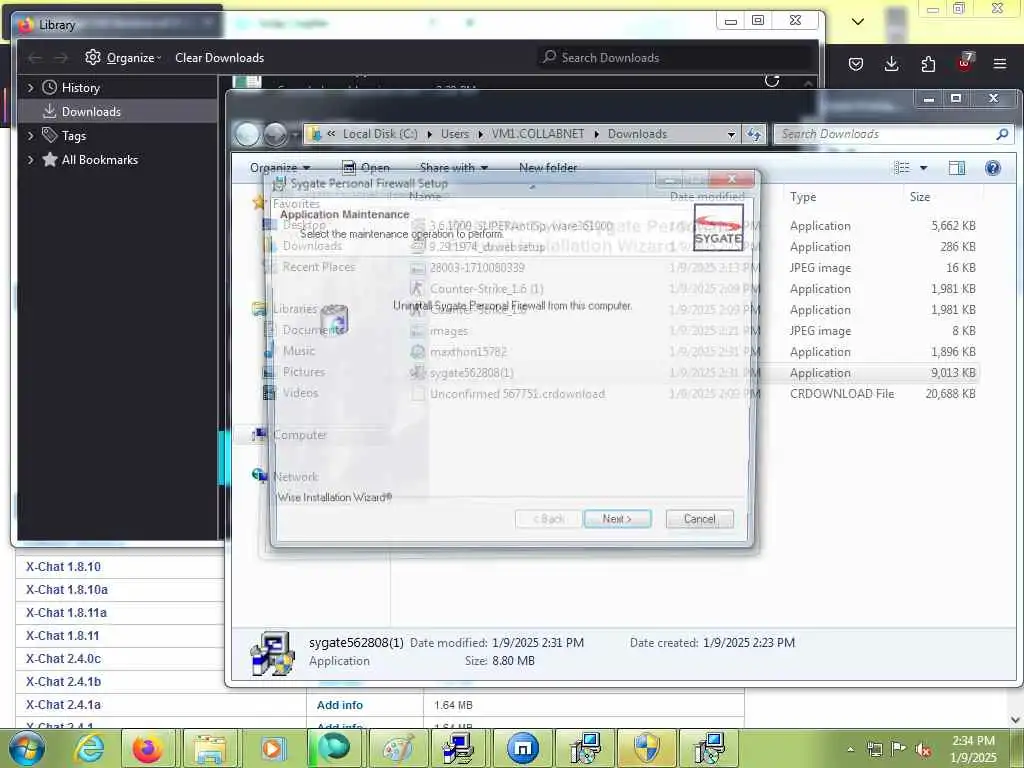This screenshot has height=768, width=1024.
Task: Open the view options dropdown arrow
Action: click(923, 168)
